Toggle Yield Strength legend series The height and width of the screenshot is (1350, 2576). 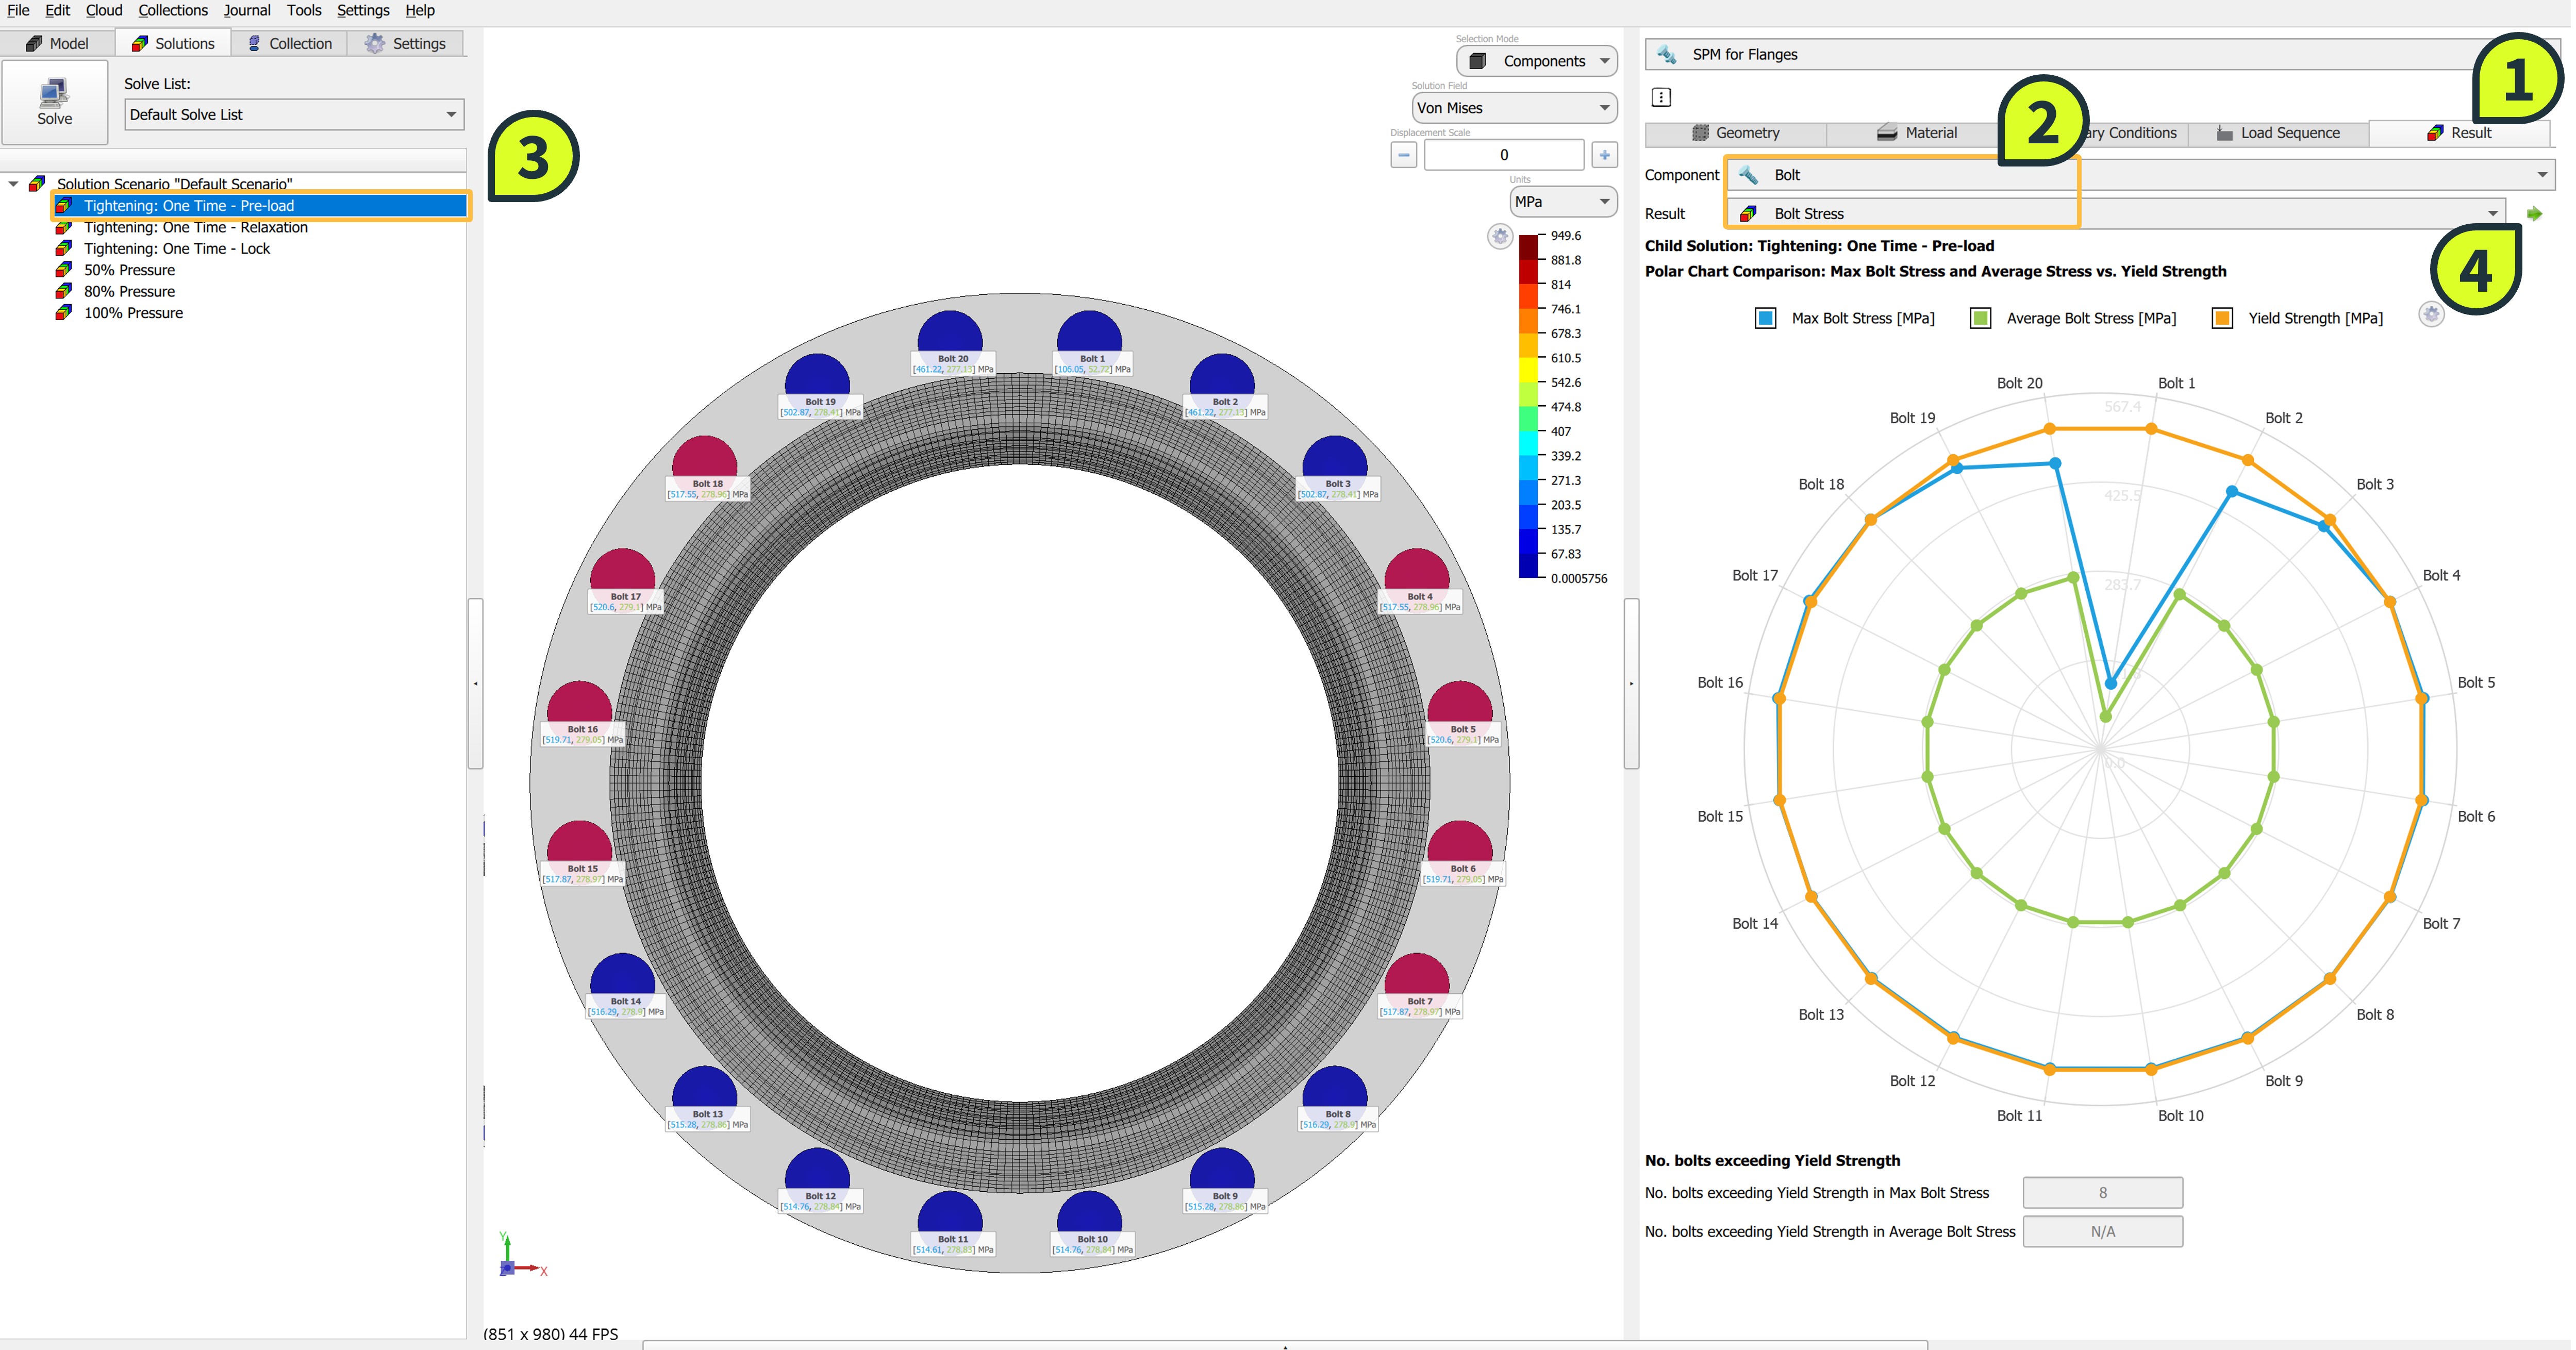tap(2221, 318)
